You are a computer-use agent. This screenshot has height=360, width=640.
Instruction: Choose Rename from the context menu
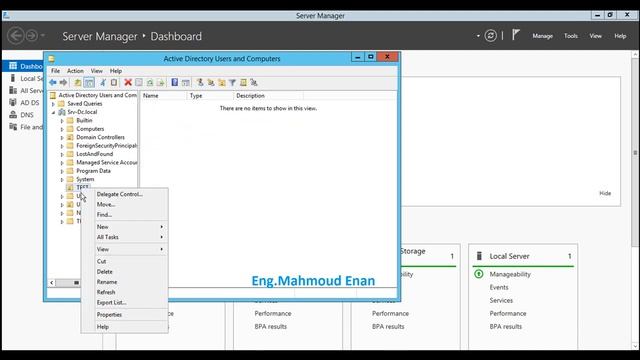click(x=130, y=282)
